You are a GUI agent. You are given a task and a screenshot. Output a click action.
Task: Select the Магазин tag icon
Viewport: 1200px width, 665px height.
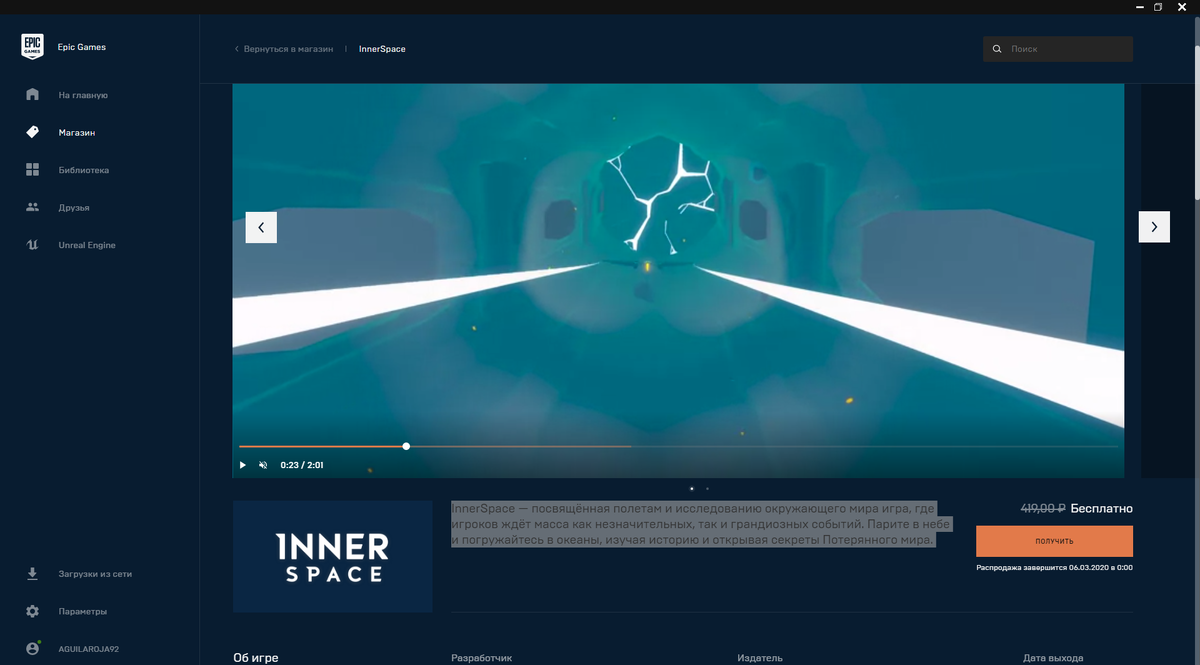32,132
